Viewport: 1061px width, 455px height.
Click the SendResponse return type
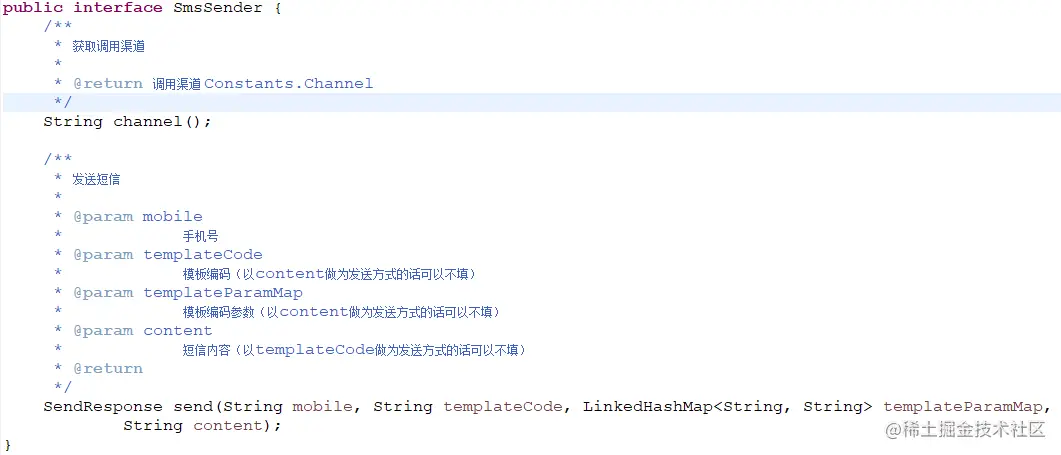pos(103,407)
